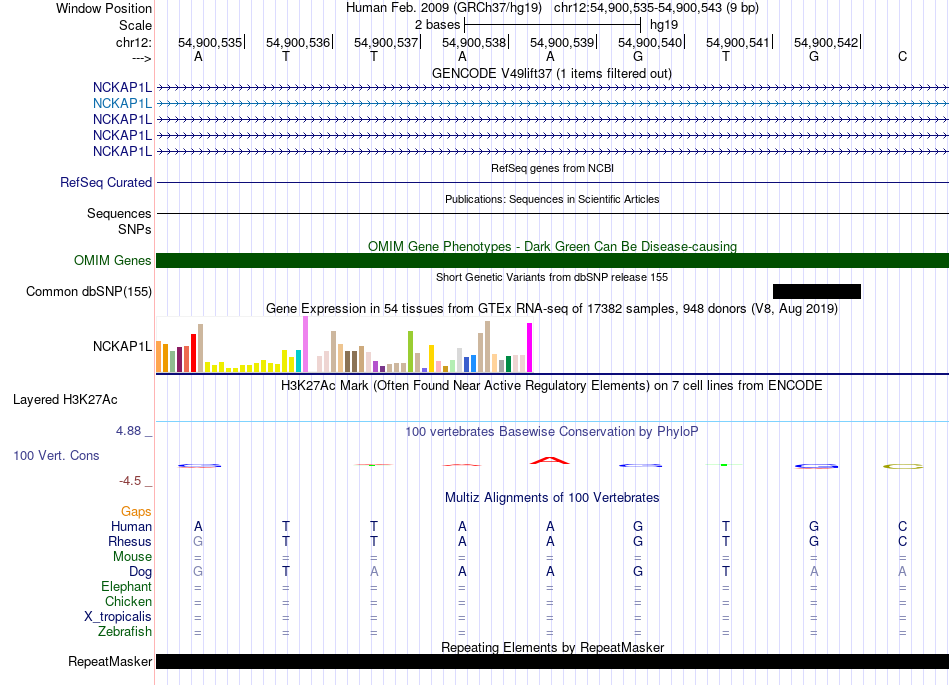Click the dark green OMIM Genes bar
Image resolution: width=950 pixels, height=685 pixels.
pyautogui.click(x=552, y=260)
